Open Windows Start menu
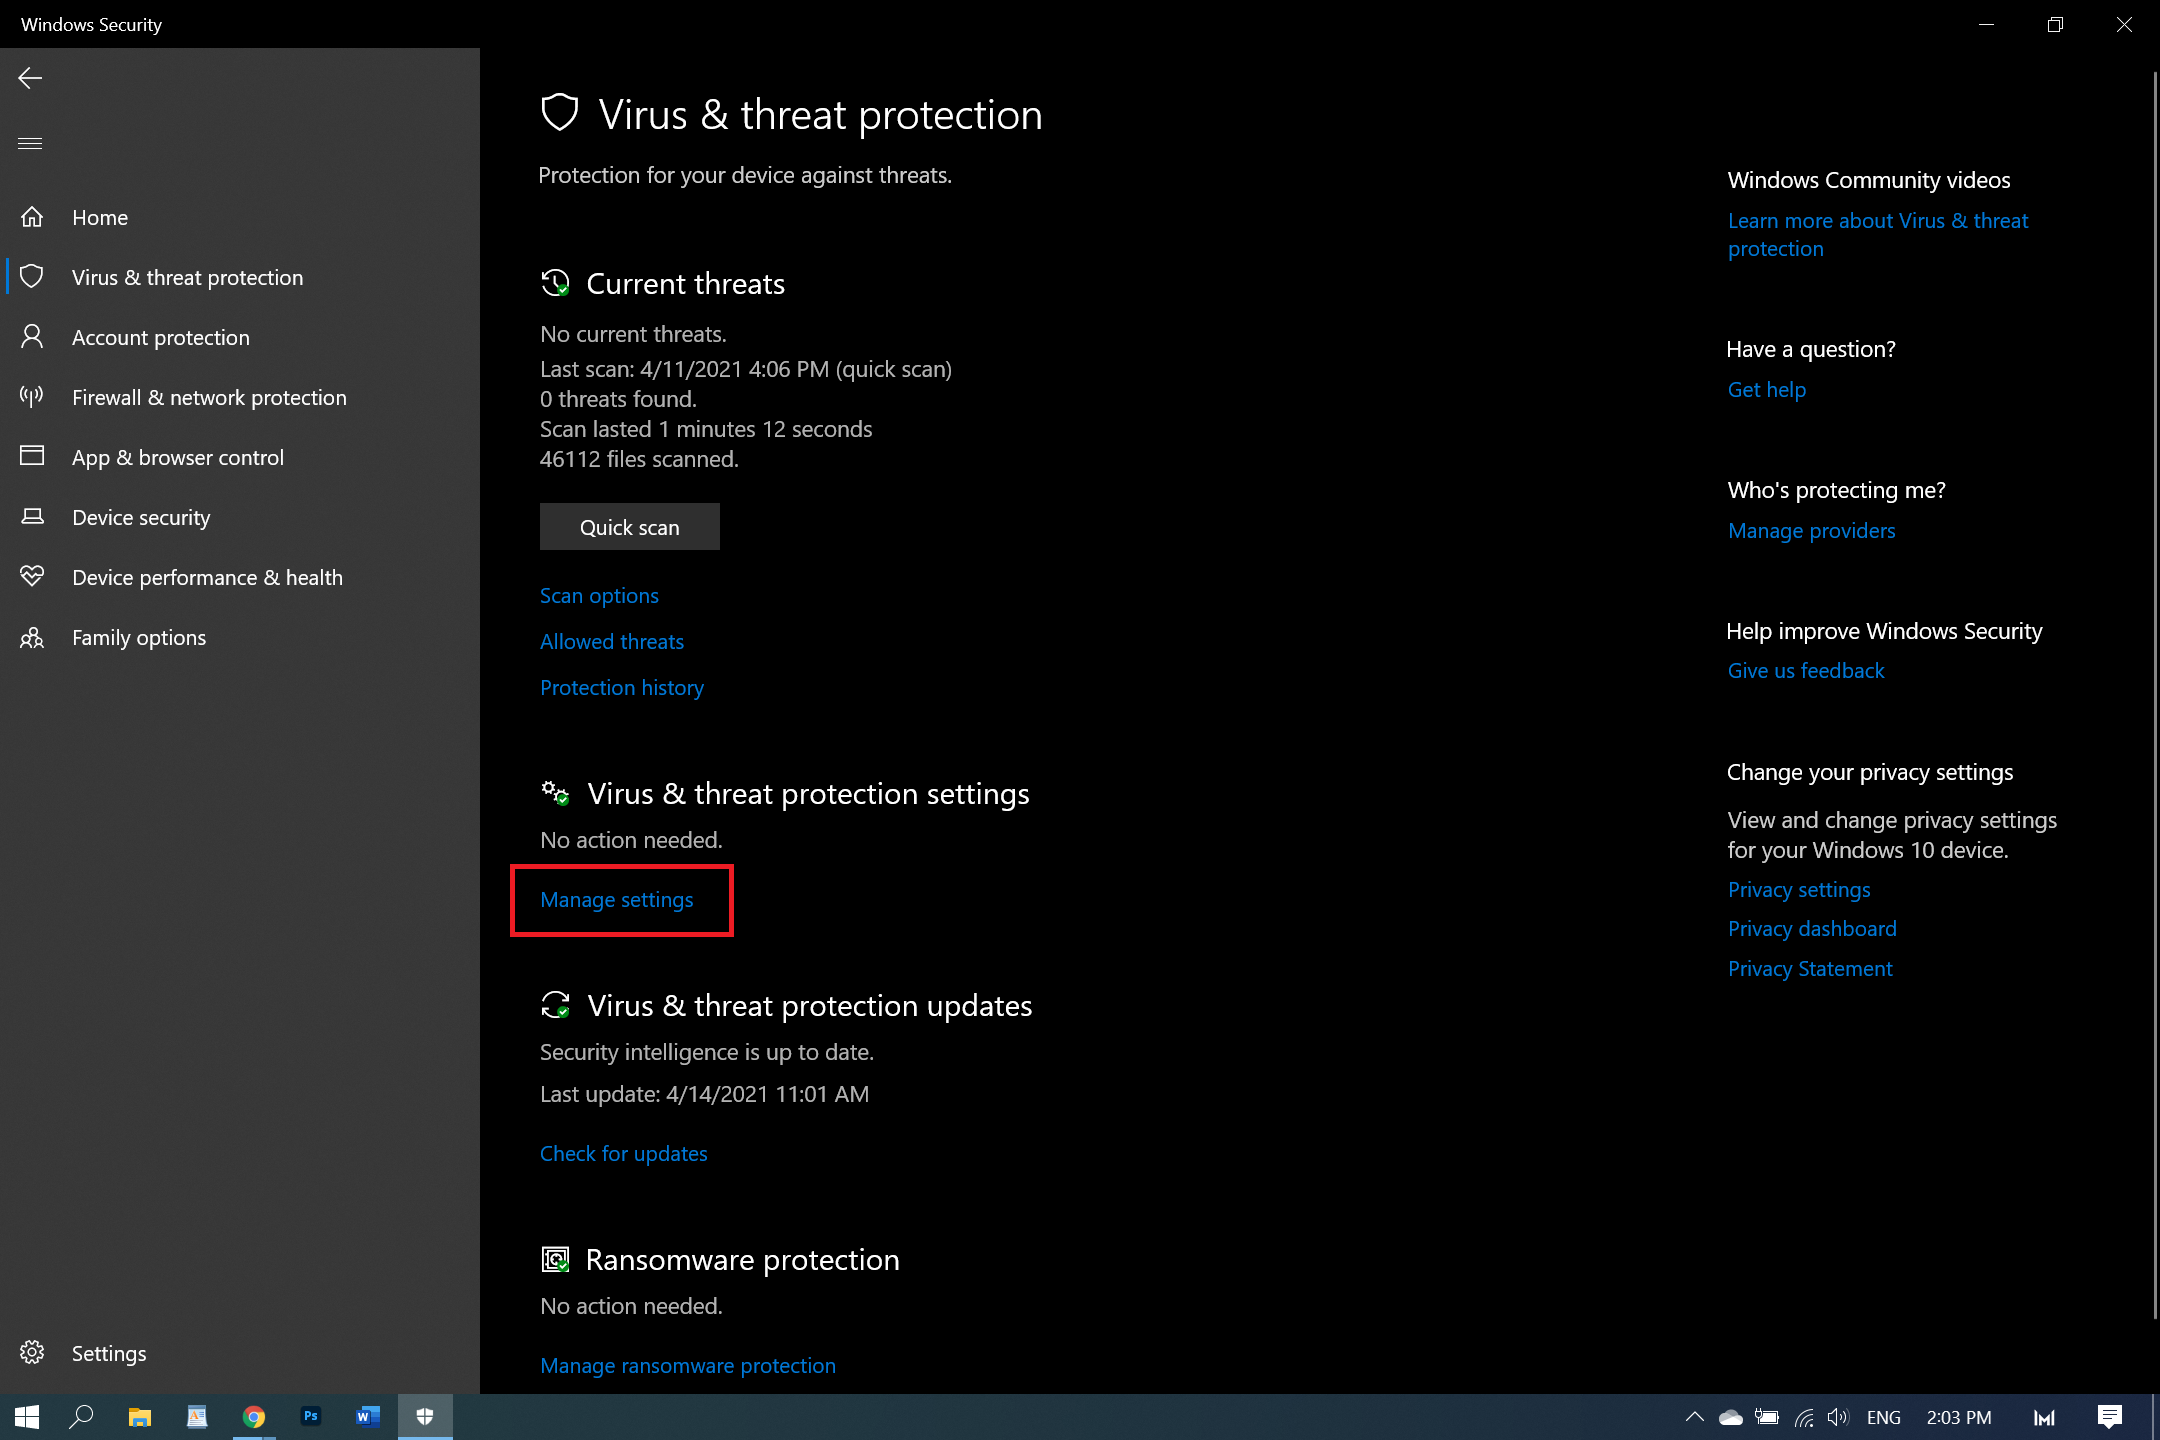2160x1440 pixels. [27, 1417]
